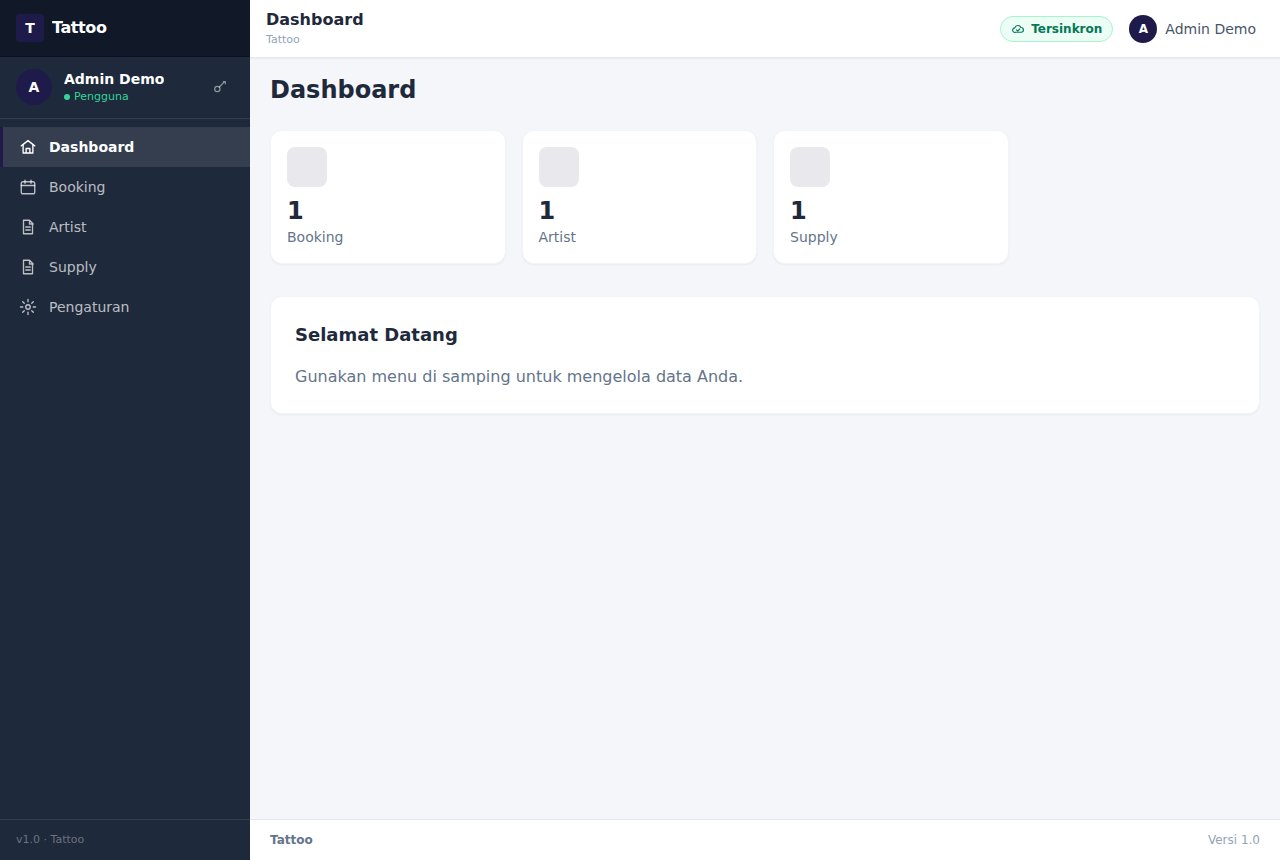Screen dimensions: 1280x860
Task: Click the Pengaturan gear icon
Action: (x=28, y=307)
